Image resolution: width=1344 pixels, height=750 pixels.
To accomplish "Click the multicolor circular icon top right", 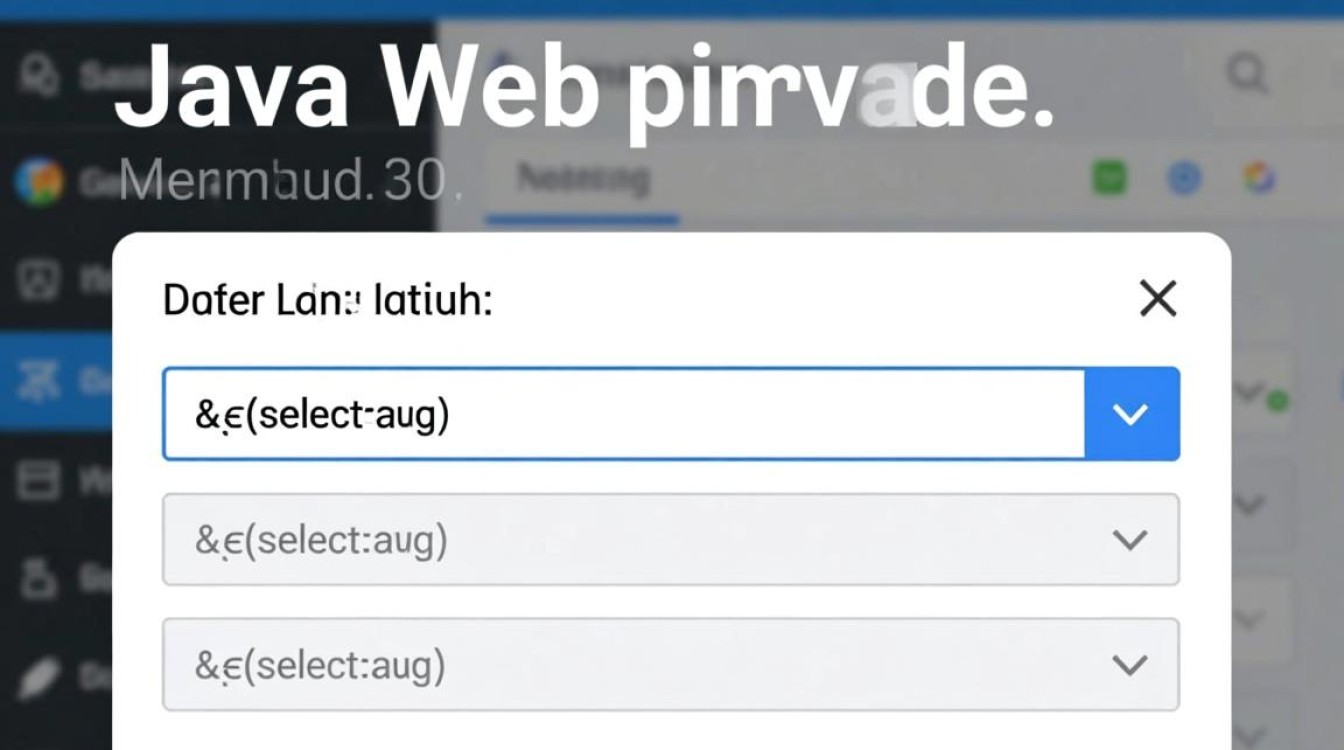I will tap(1258, 179).
